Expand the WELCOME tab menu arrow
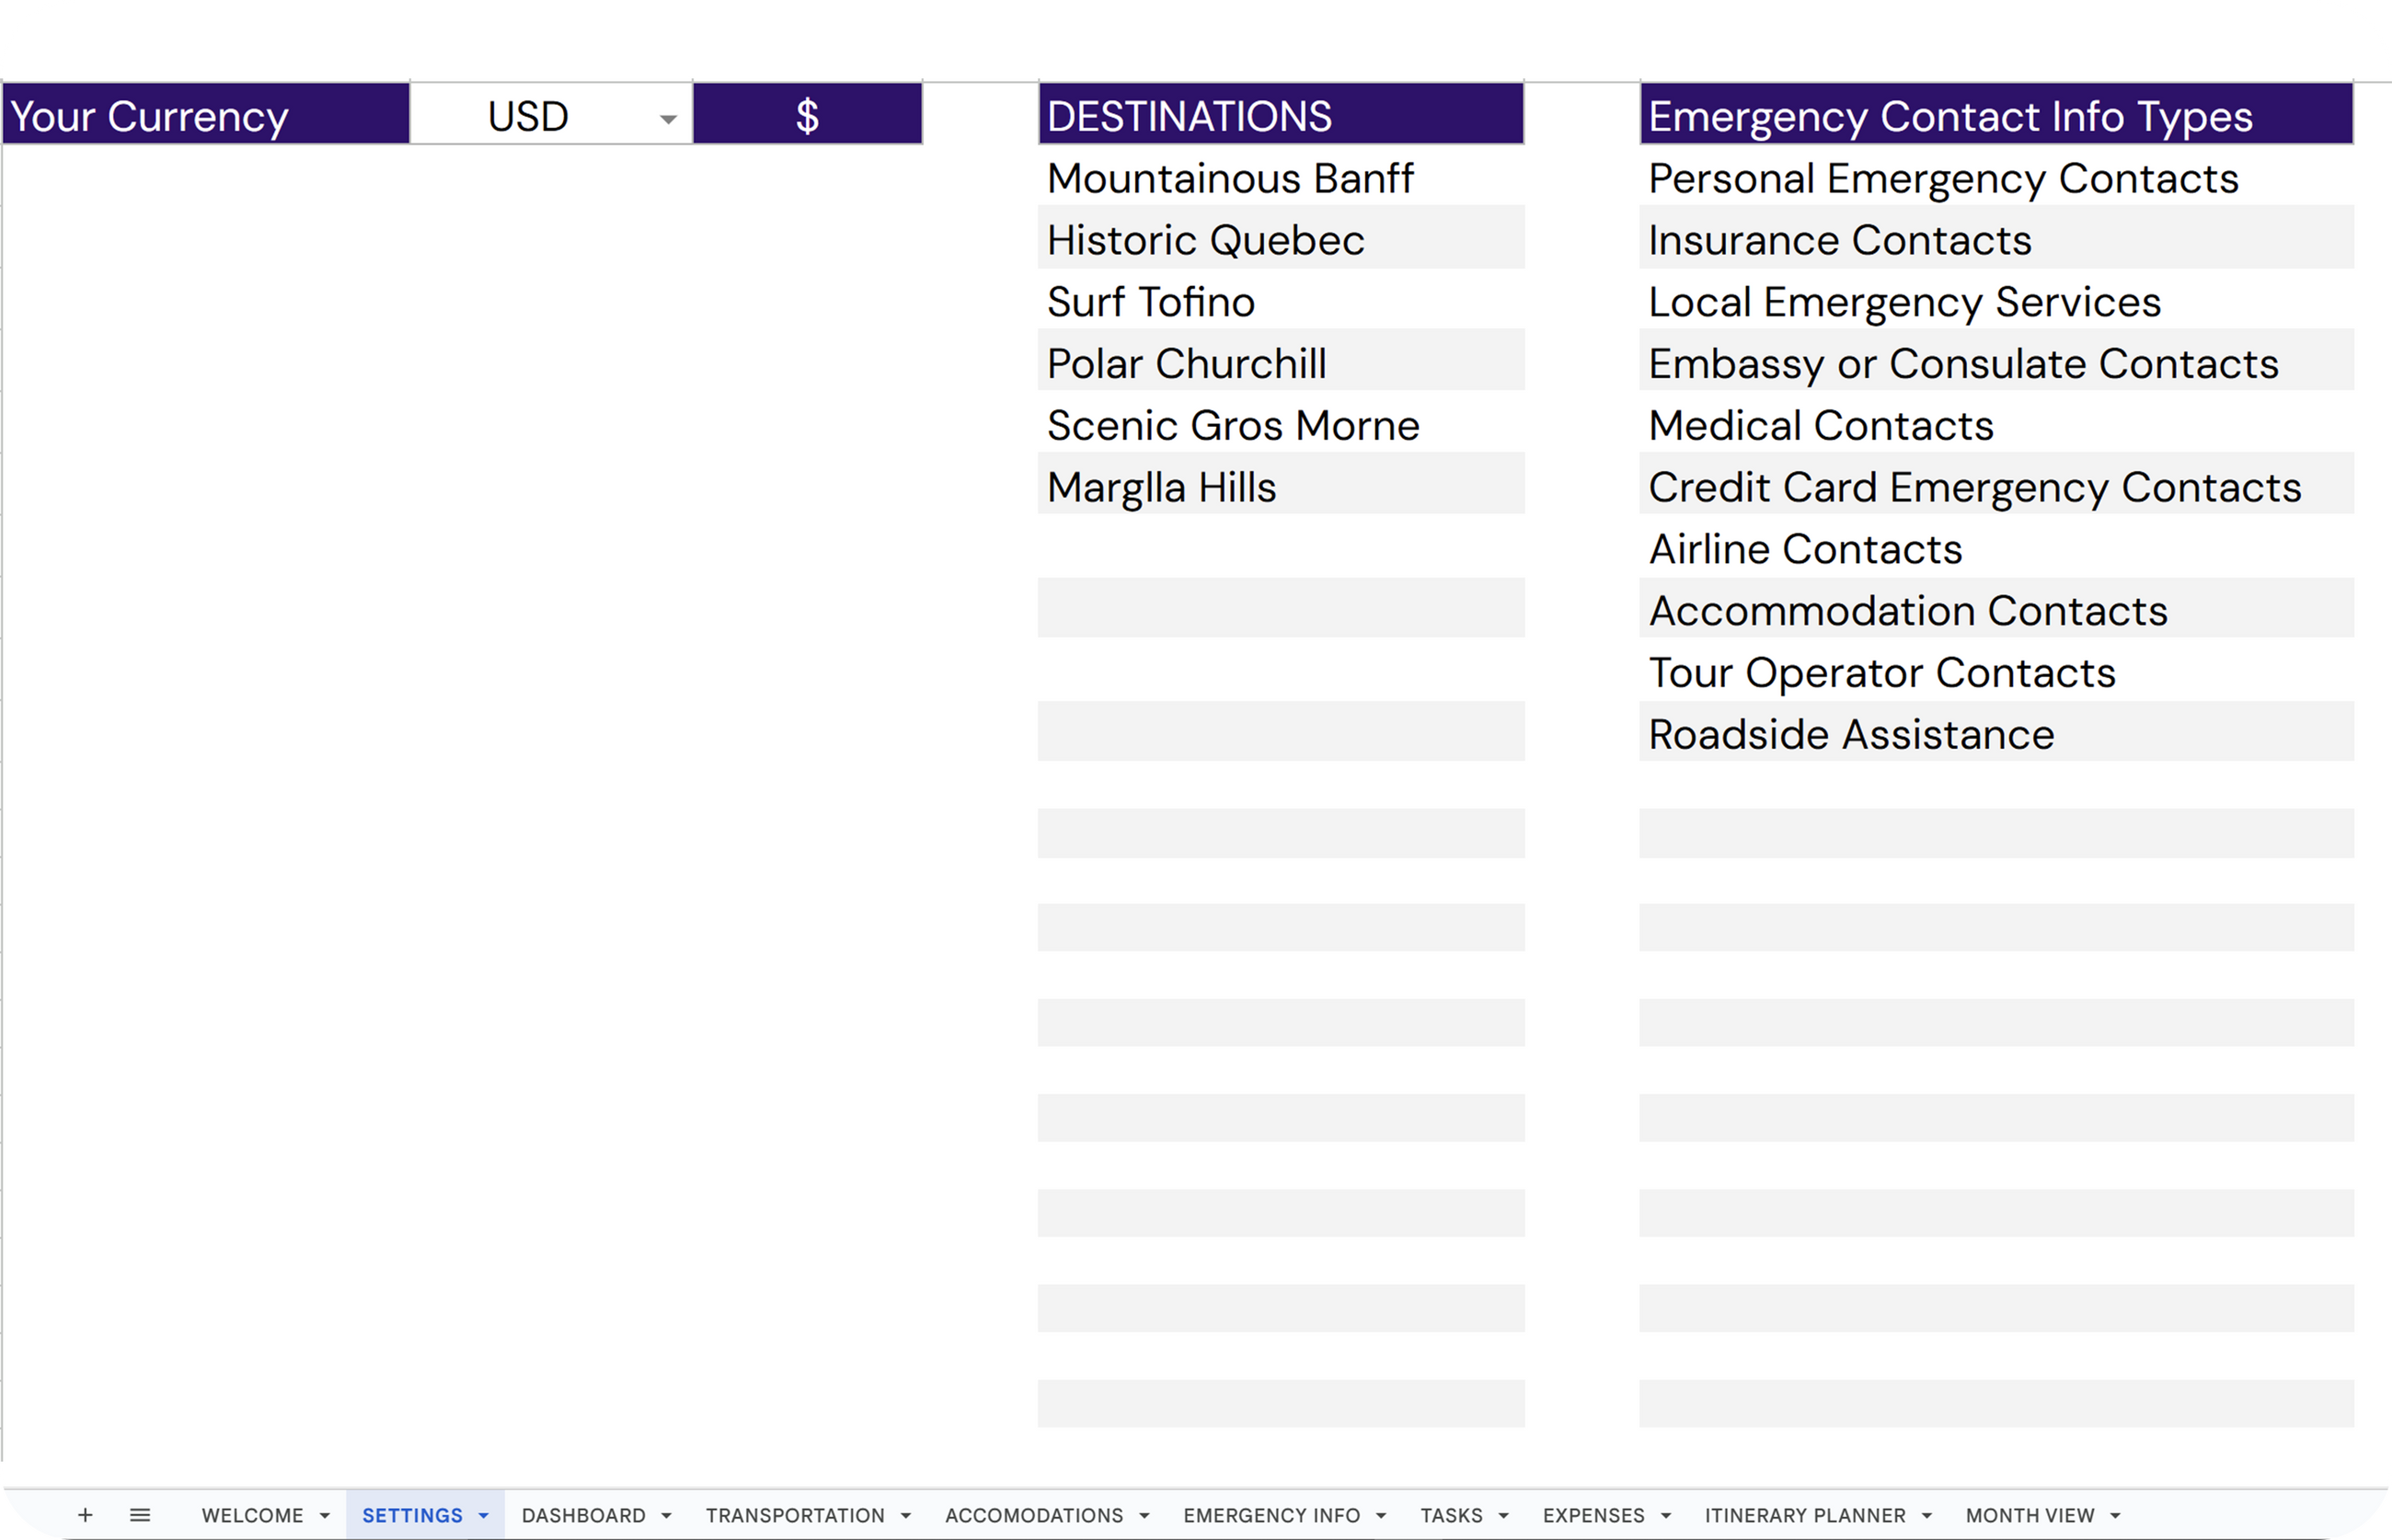Image resolution: width=2392 pixels, height=1540 pixels. pyautogui.click(x=325, y=1516)
